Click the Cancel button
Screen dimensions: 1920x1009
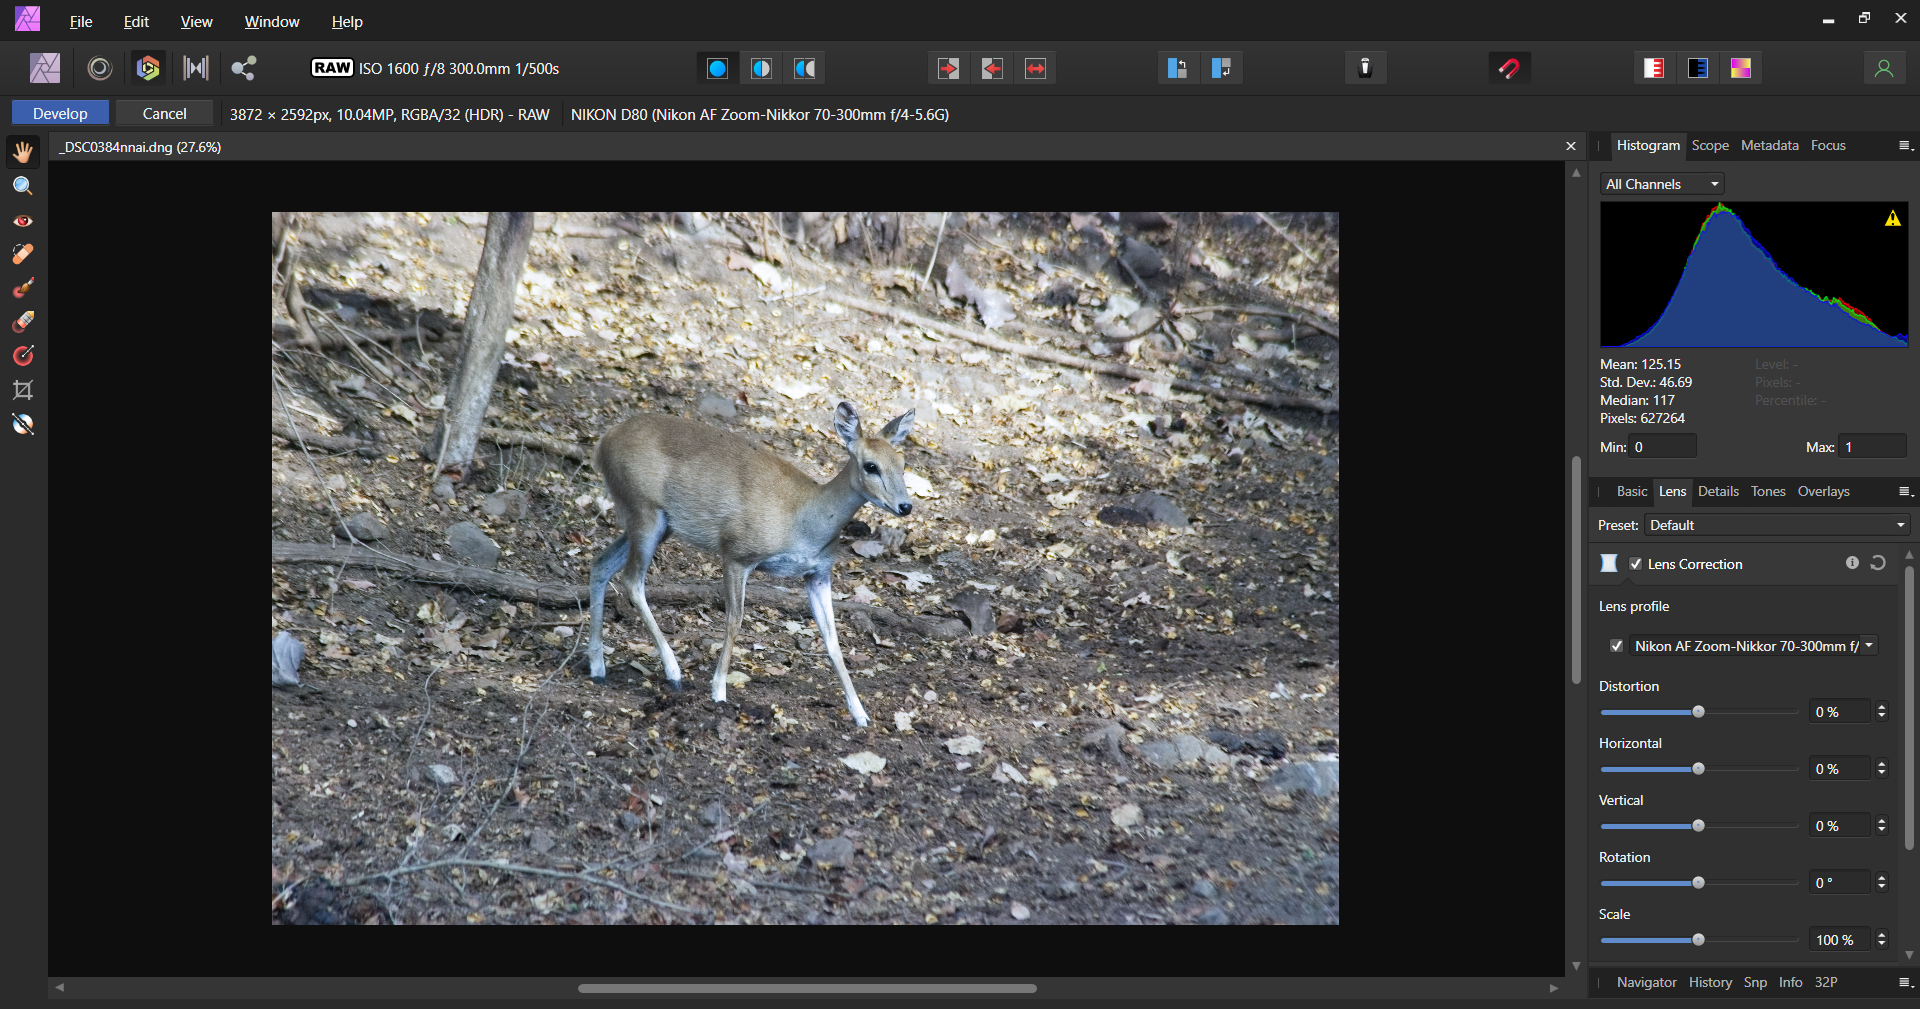pos(164,113)
